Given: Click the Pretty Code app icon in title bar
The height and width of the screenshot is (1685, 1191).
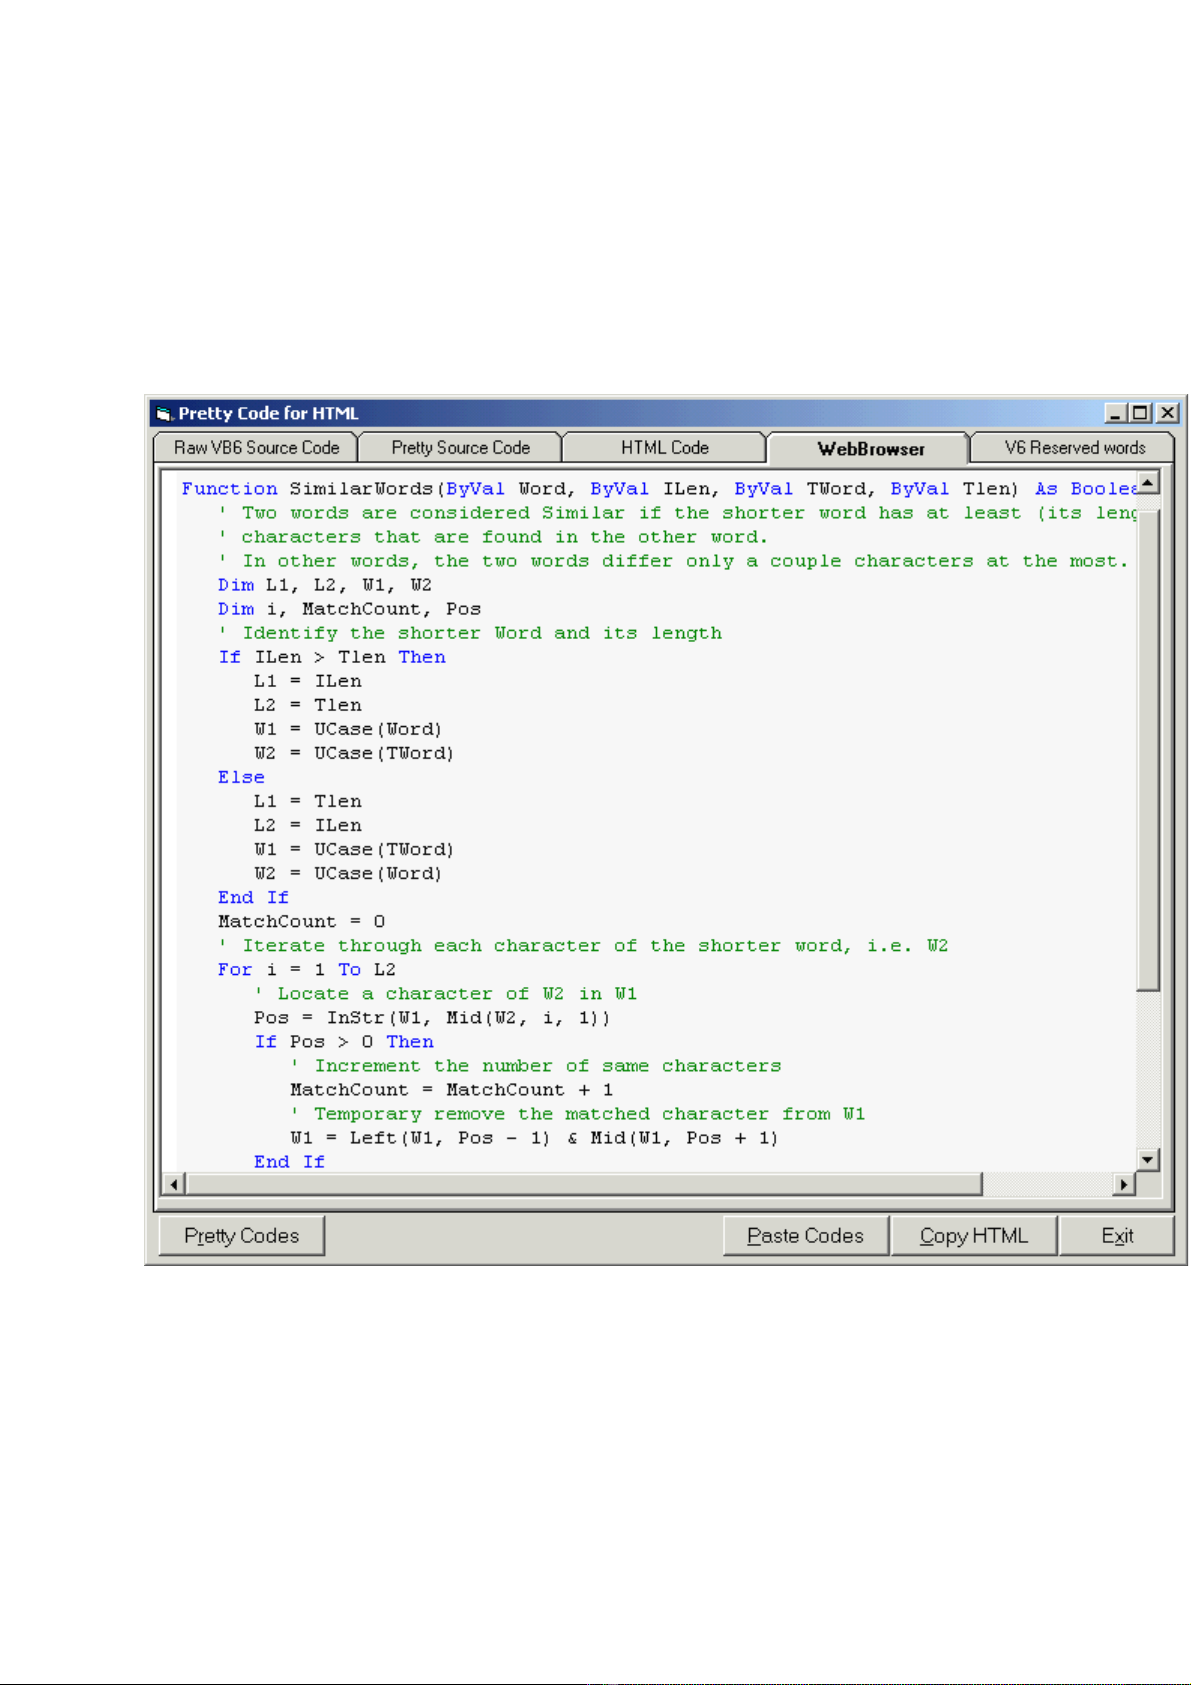Looking at the screenshot, I should [x=164, y=414].
